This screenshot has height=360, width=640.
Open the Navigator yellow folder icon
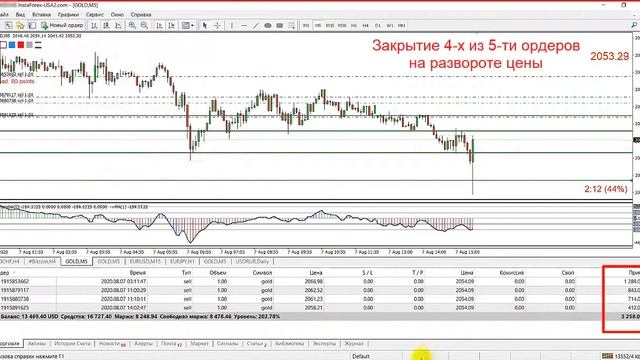(x=20, y=25)
